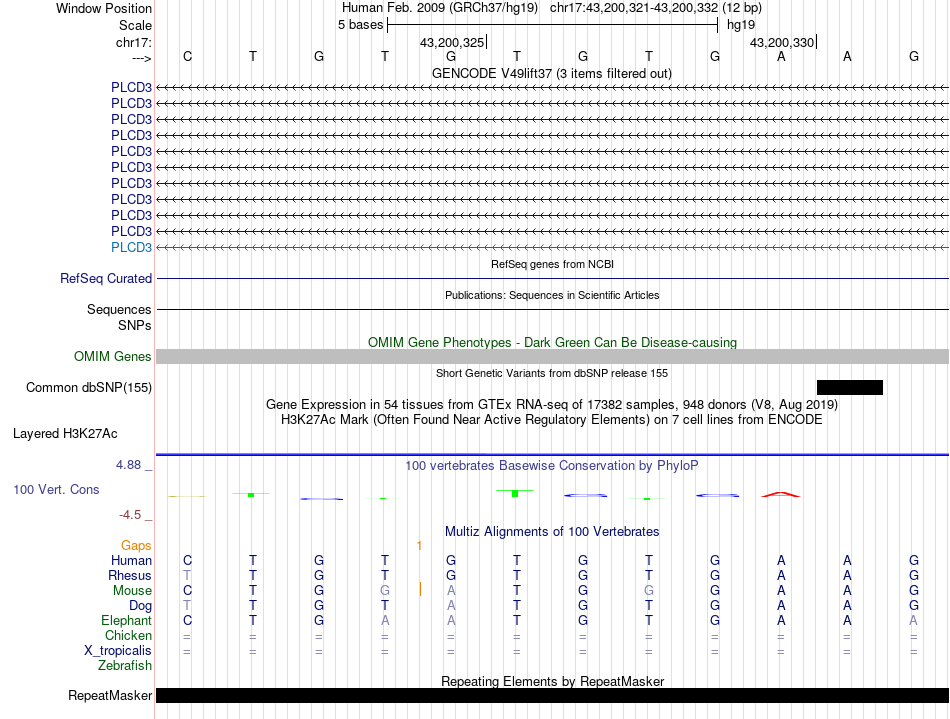Click the Gene Expression in 54 tissues GTEx title
Screen dimensions: 950x719
(552, 404)
